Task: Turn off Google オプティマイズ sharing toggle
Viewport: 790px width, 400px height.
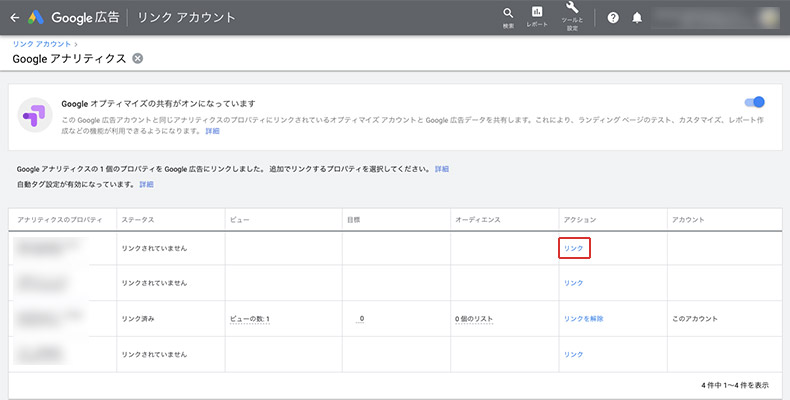Action: (755, 102)
